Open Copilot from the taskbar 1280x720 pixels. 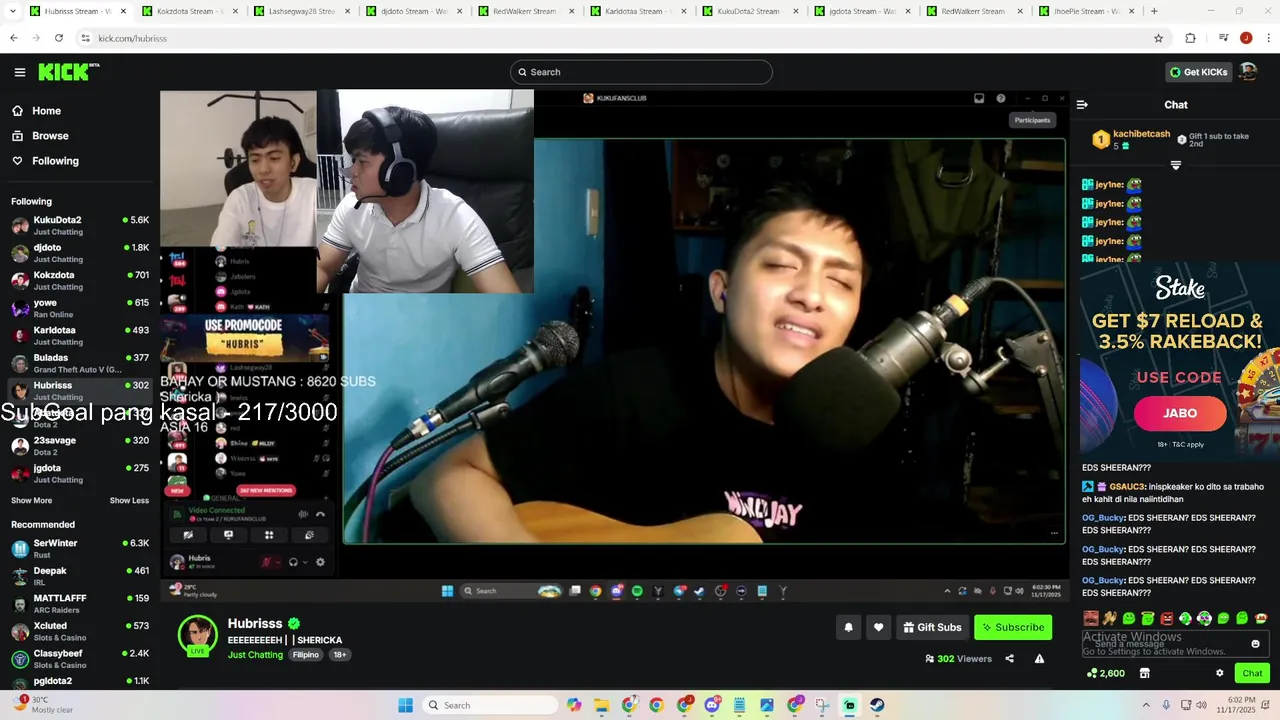click(574, 705)
